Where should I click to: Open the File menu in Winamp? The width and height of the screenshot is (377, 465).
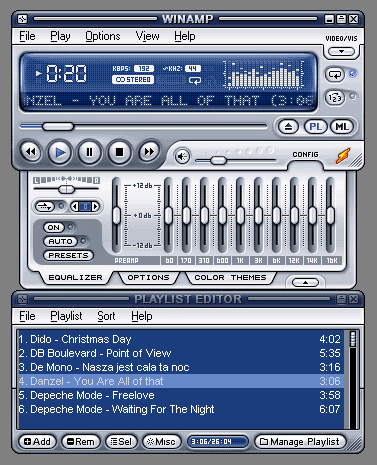[x=27, y=36]
